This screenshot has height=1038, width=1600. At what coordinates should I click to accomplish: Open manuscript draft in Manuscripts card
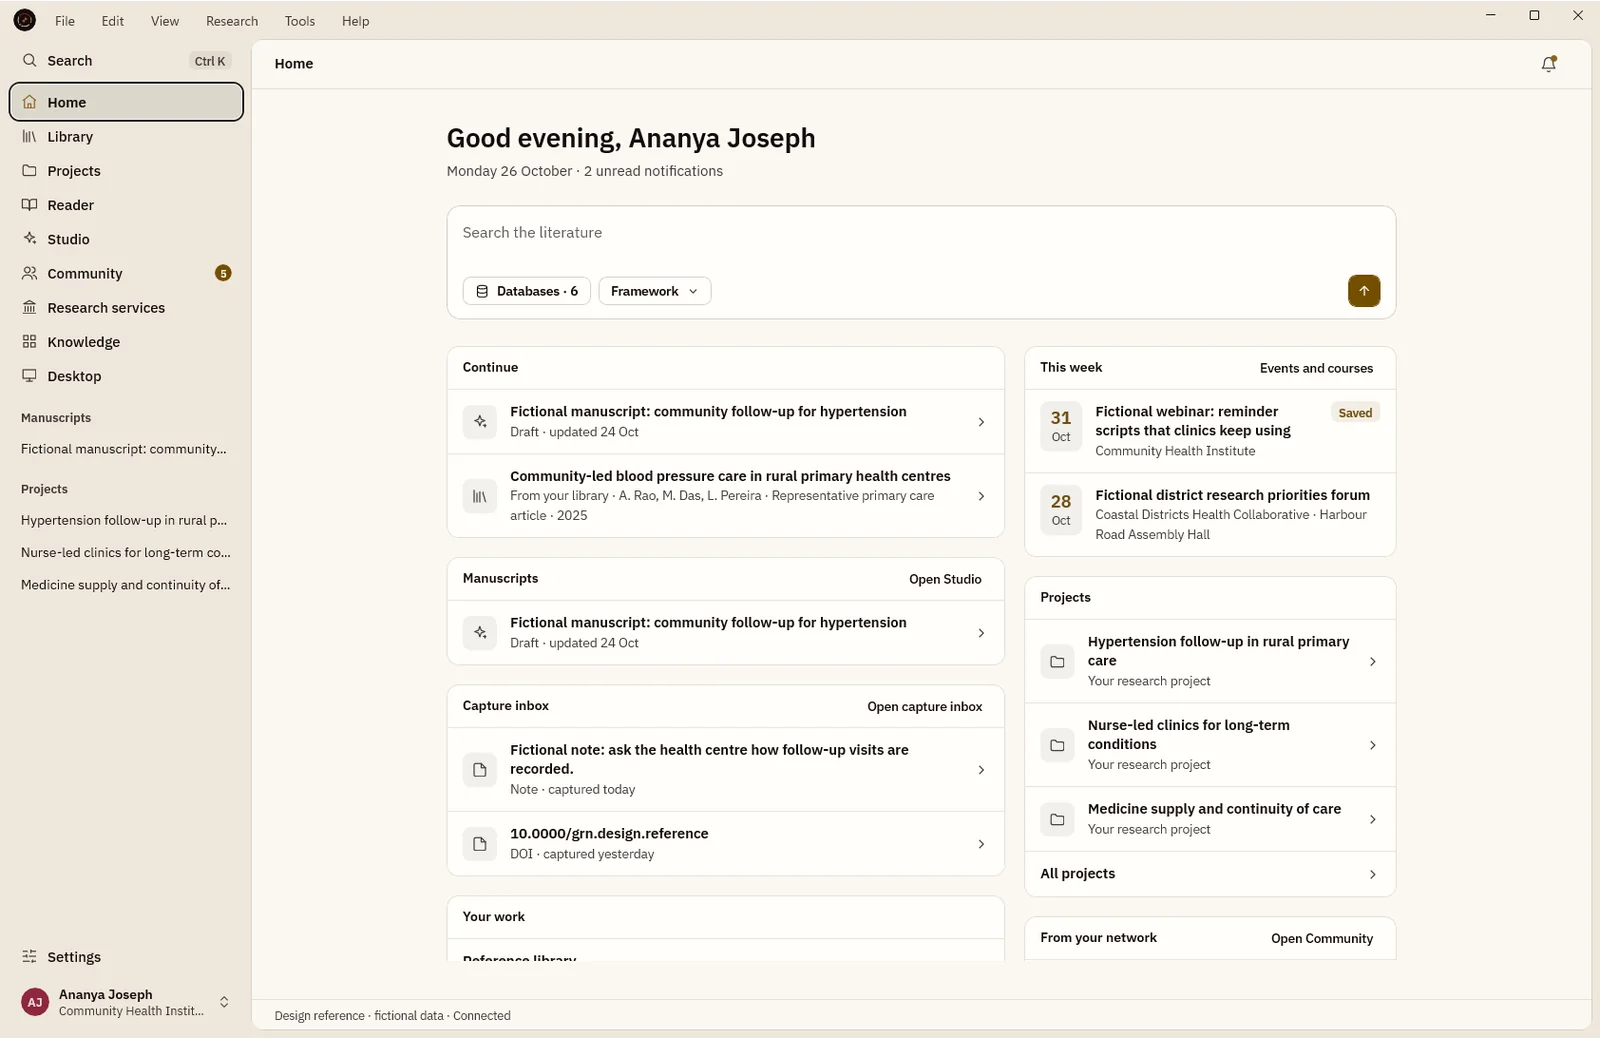tap(726, 632)
